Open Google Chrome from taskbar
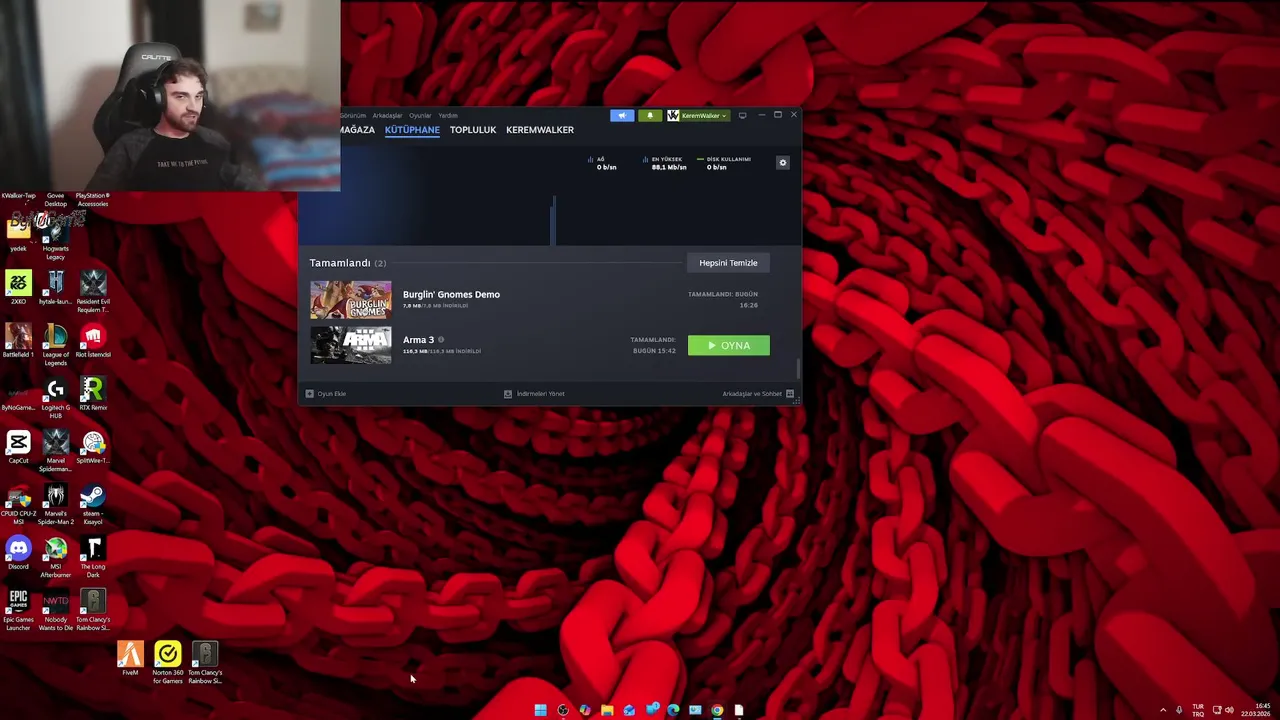 point(717,710)
